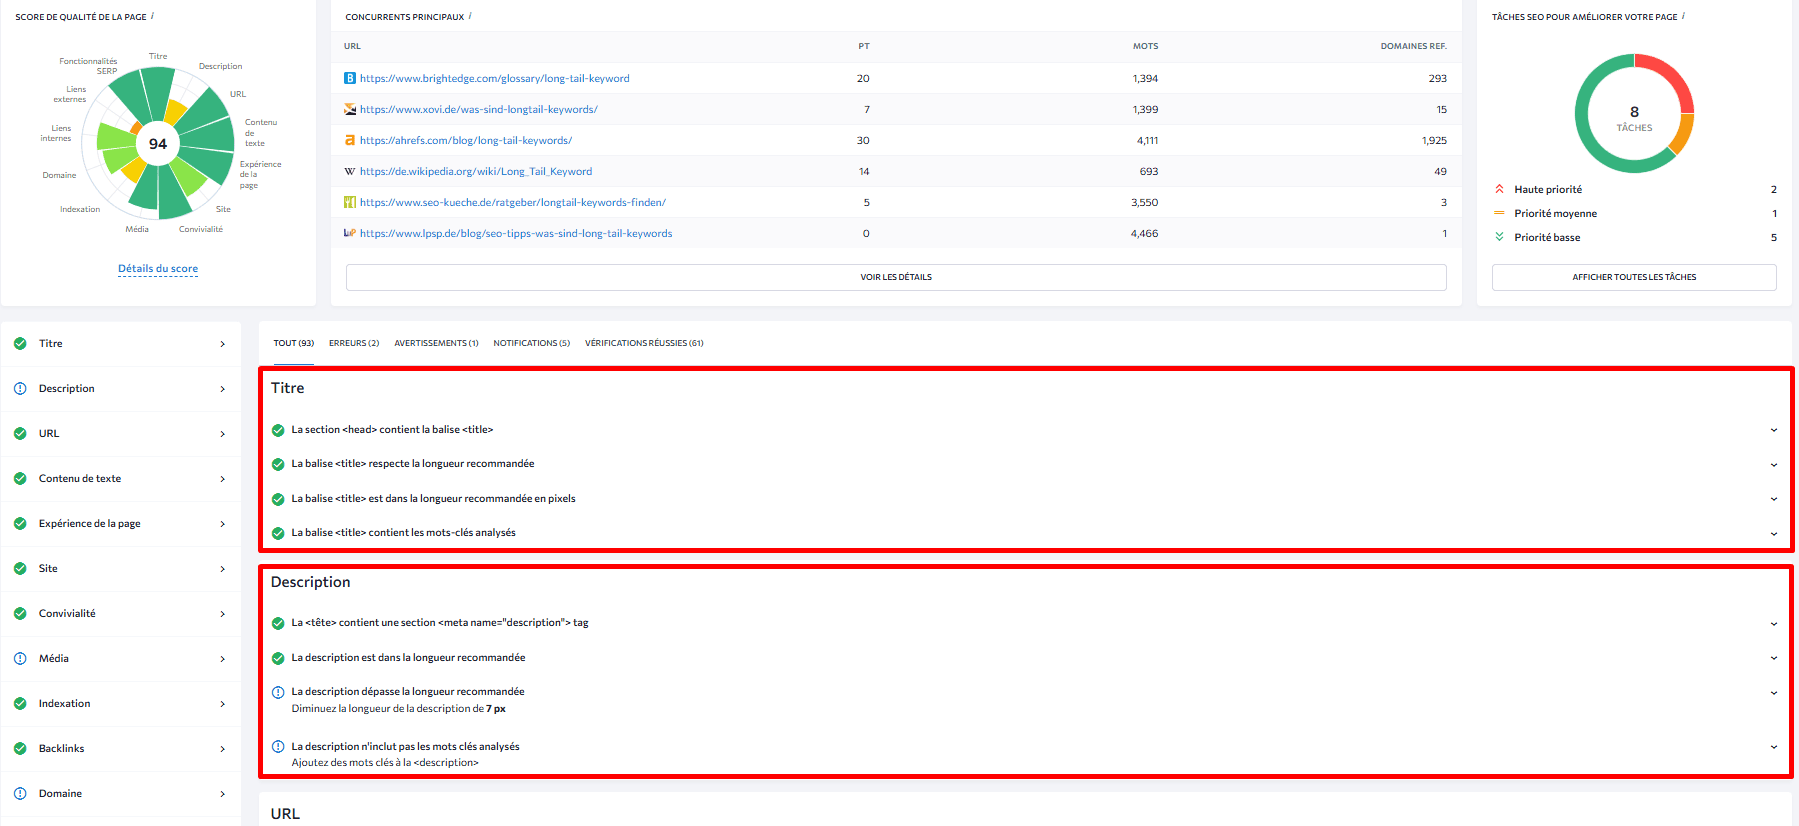This screenshot has width=1799, height=826.
Task: Click info icon for description missing analysed keywords
Action: point(278,747)
